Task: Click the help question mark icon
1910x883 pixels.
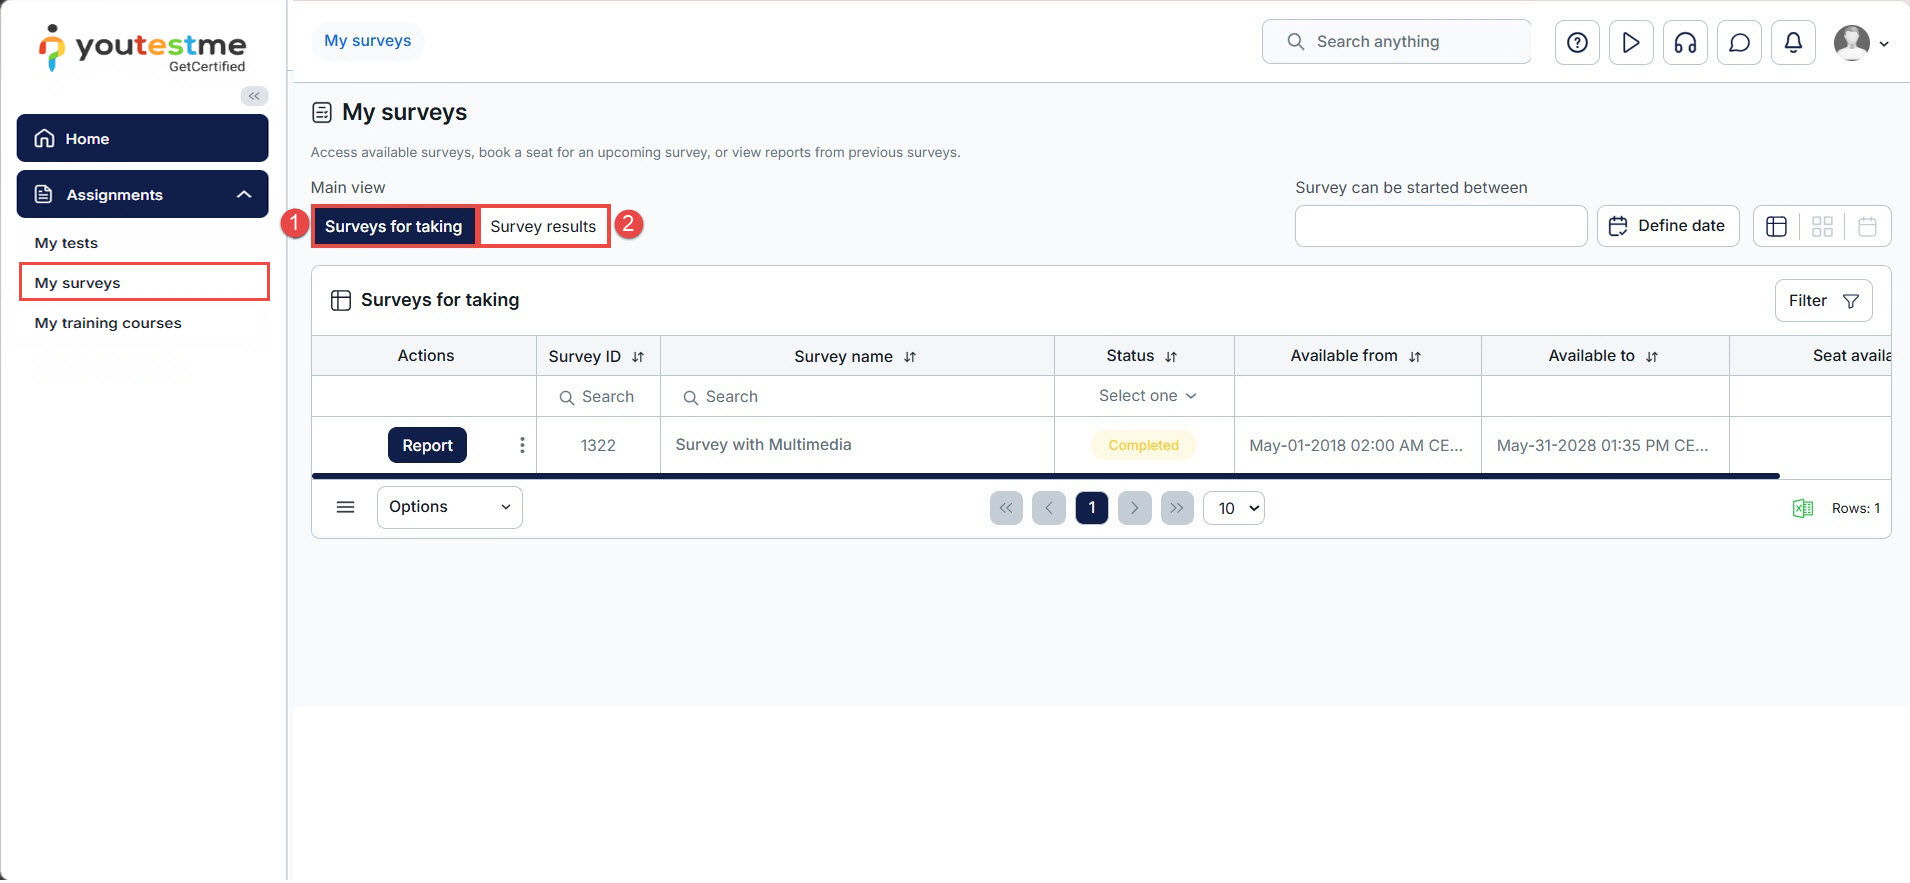Action: [x=1577, y=42]
